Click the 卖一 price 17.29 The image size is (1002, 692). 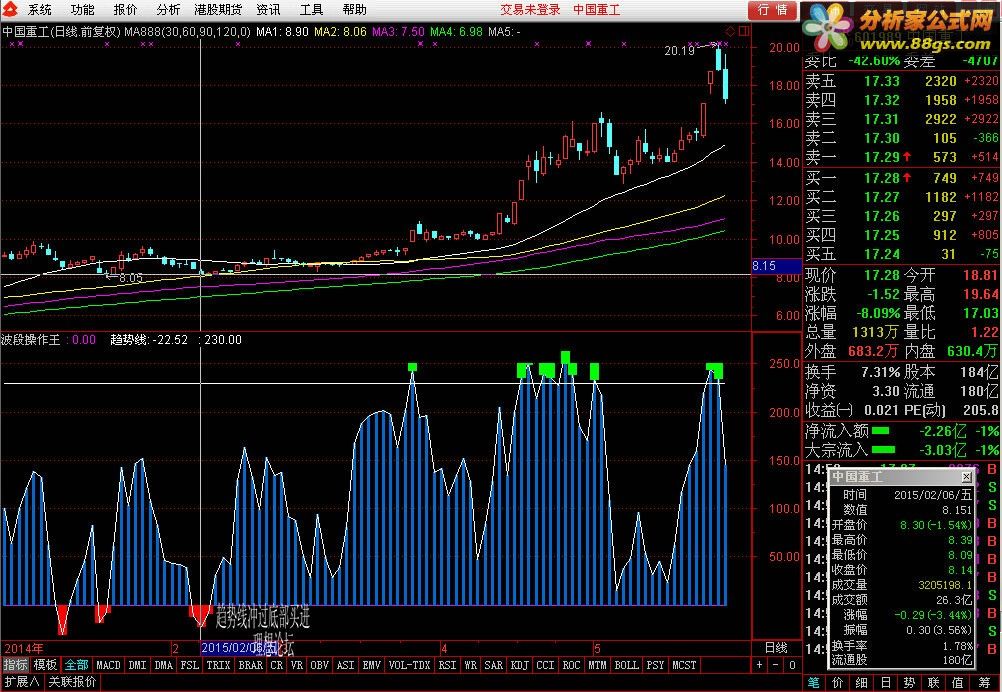click(x=881, y=157)
